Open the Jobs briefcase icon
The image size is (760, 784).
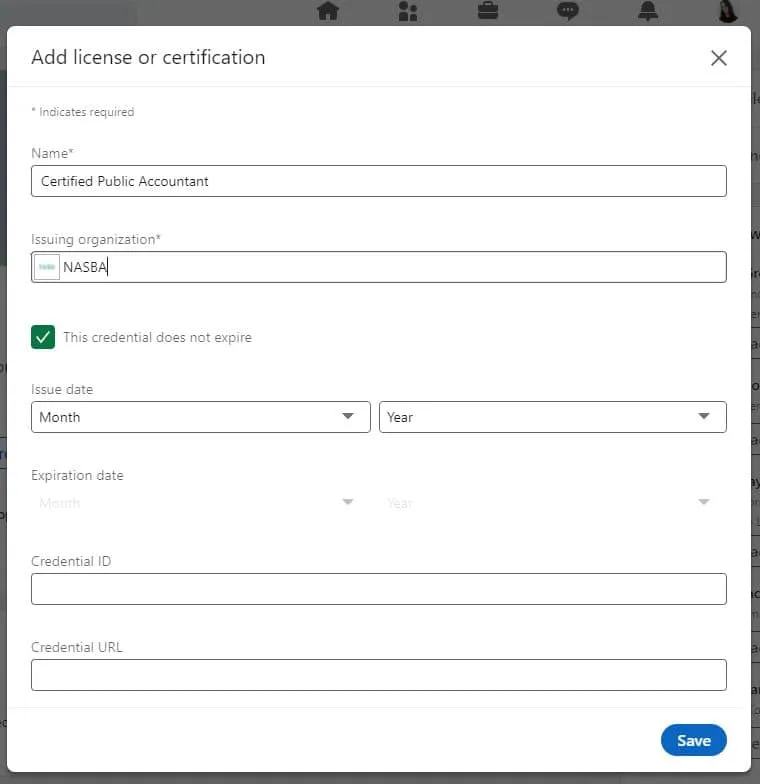[x=488, y=11]
